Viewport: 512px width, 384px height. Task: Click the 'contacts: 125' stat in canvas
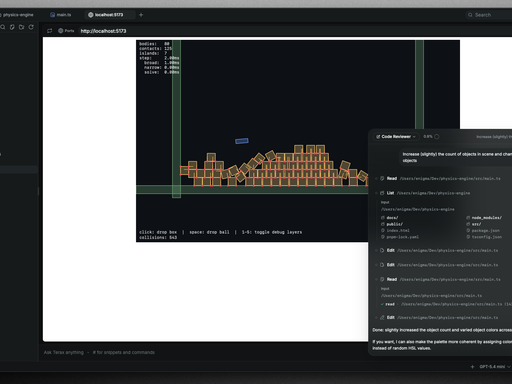coord(155,48)
